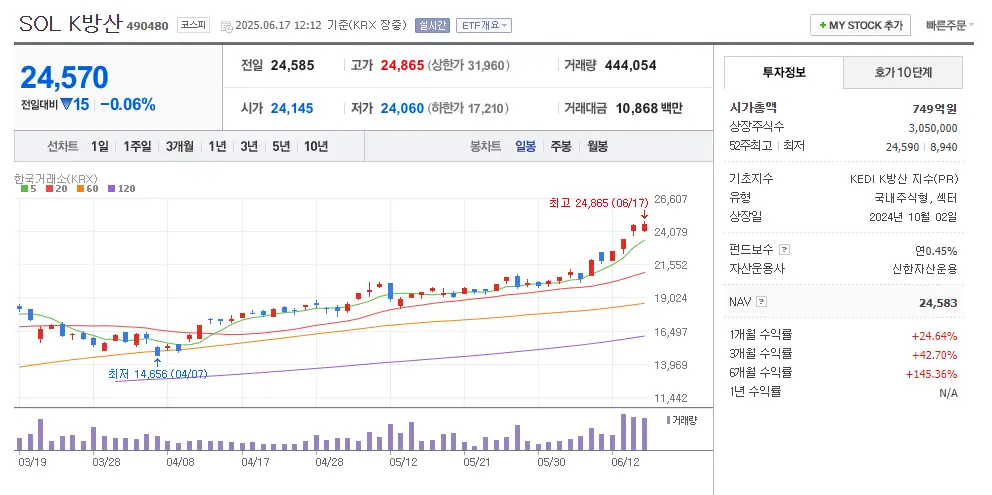992x495 pixels.
Task: Click the calendar icon beside the date
Action: [225, 25]
